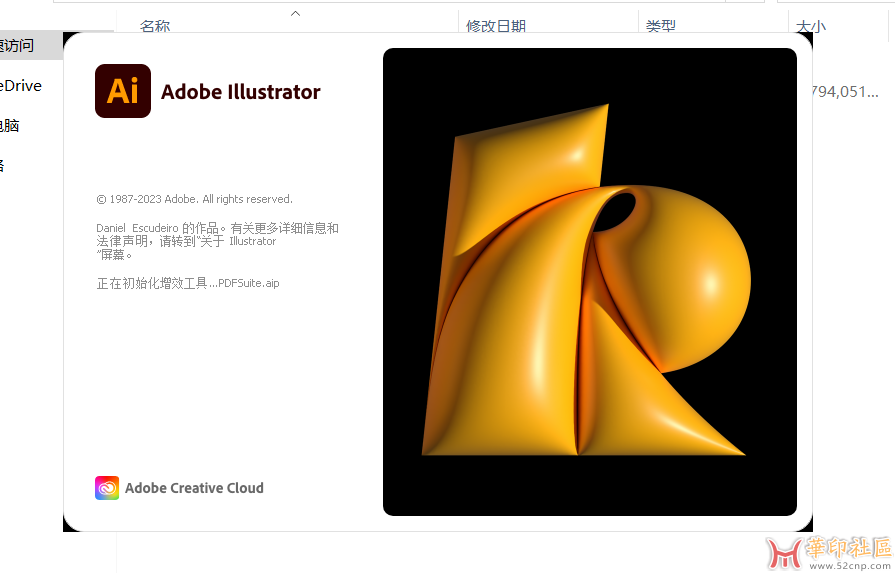Screen dimensions: 895x573
Task: Click the Ai logo on splash screen
Action: coord(123,91)
